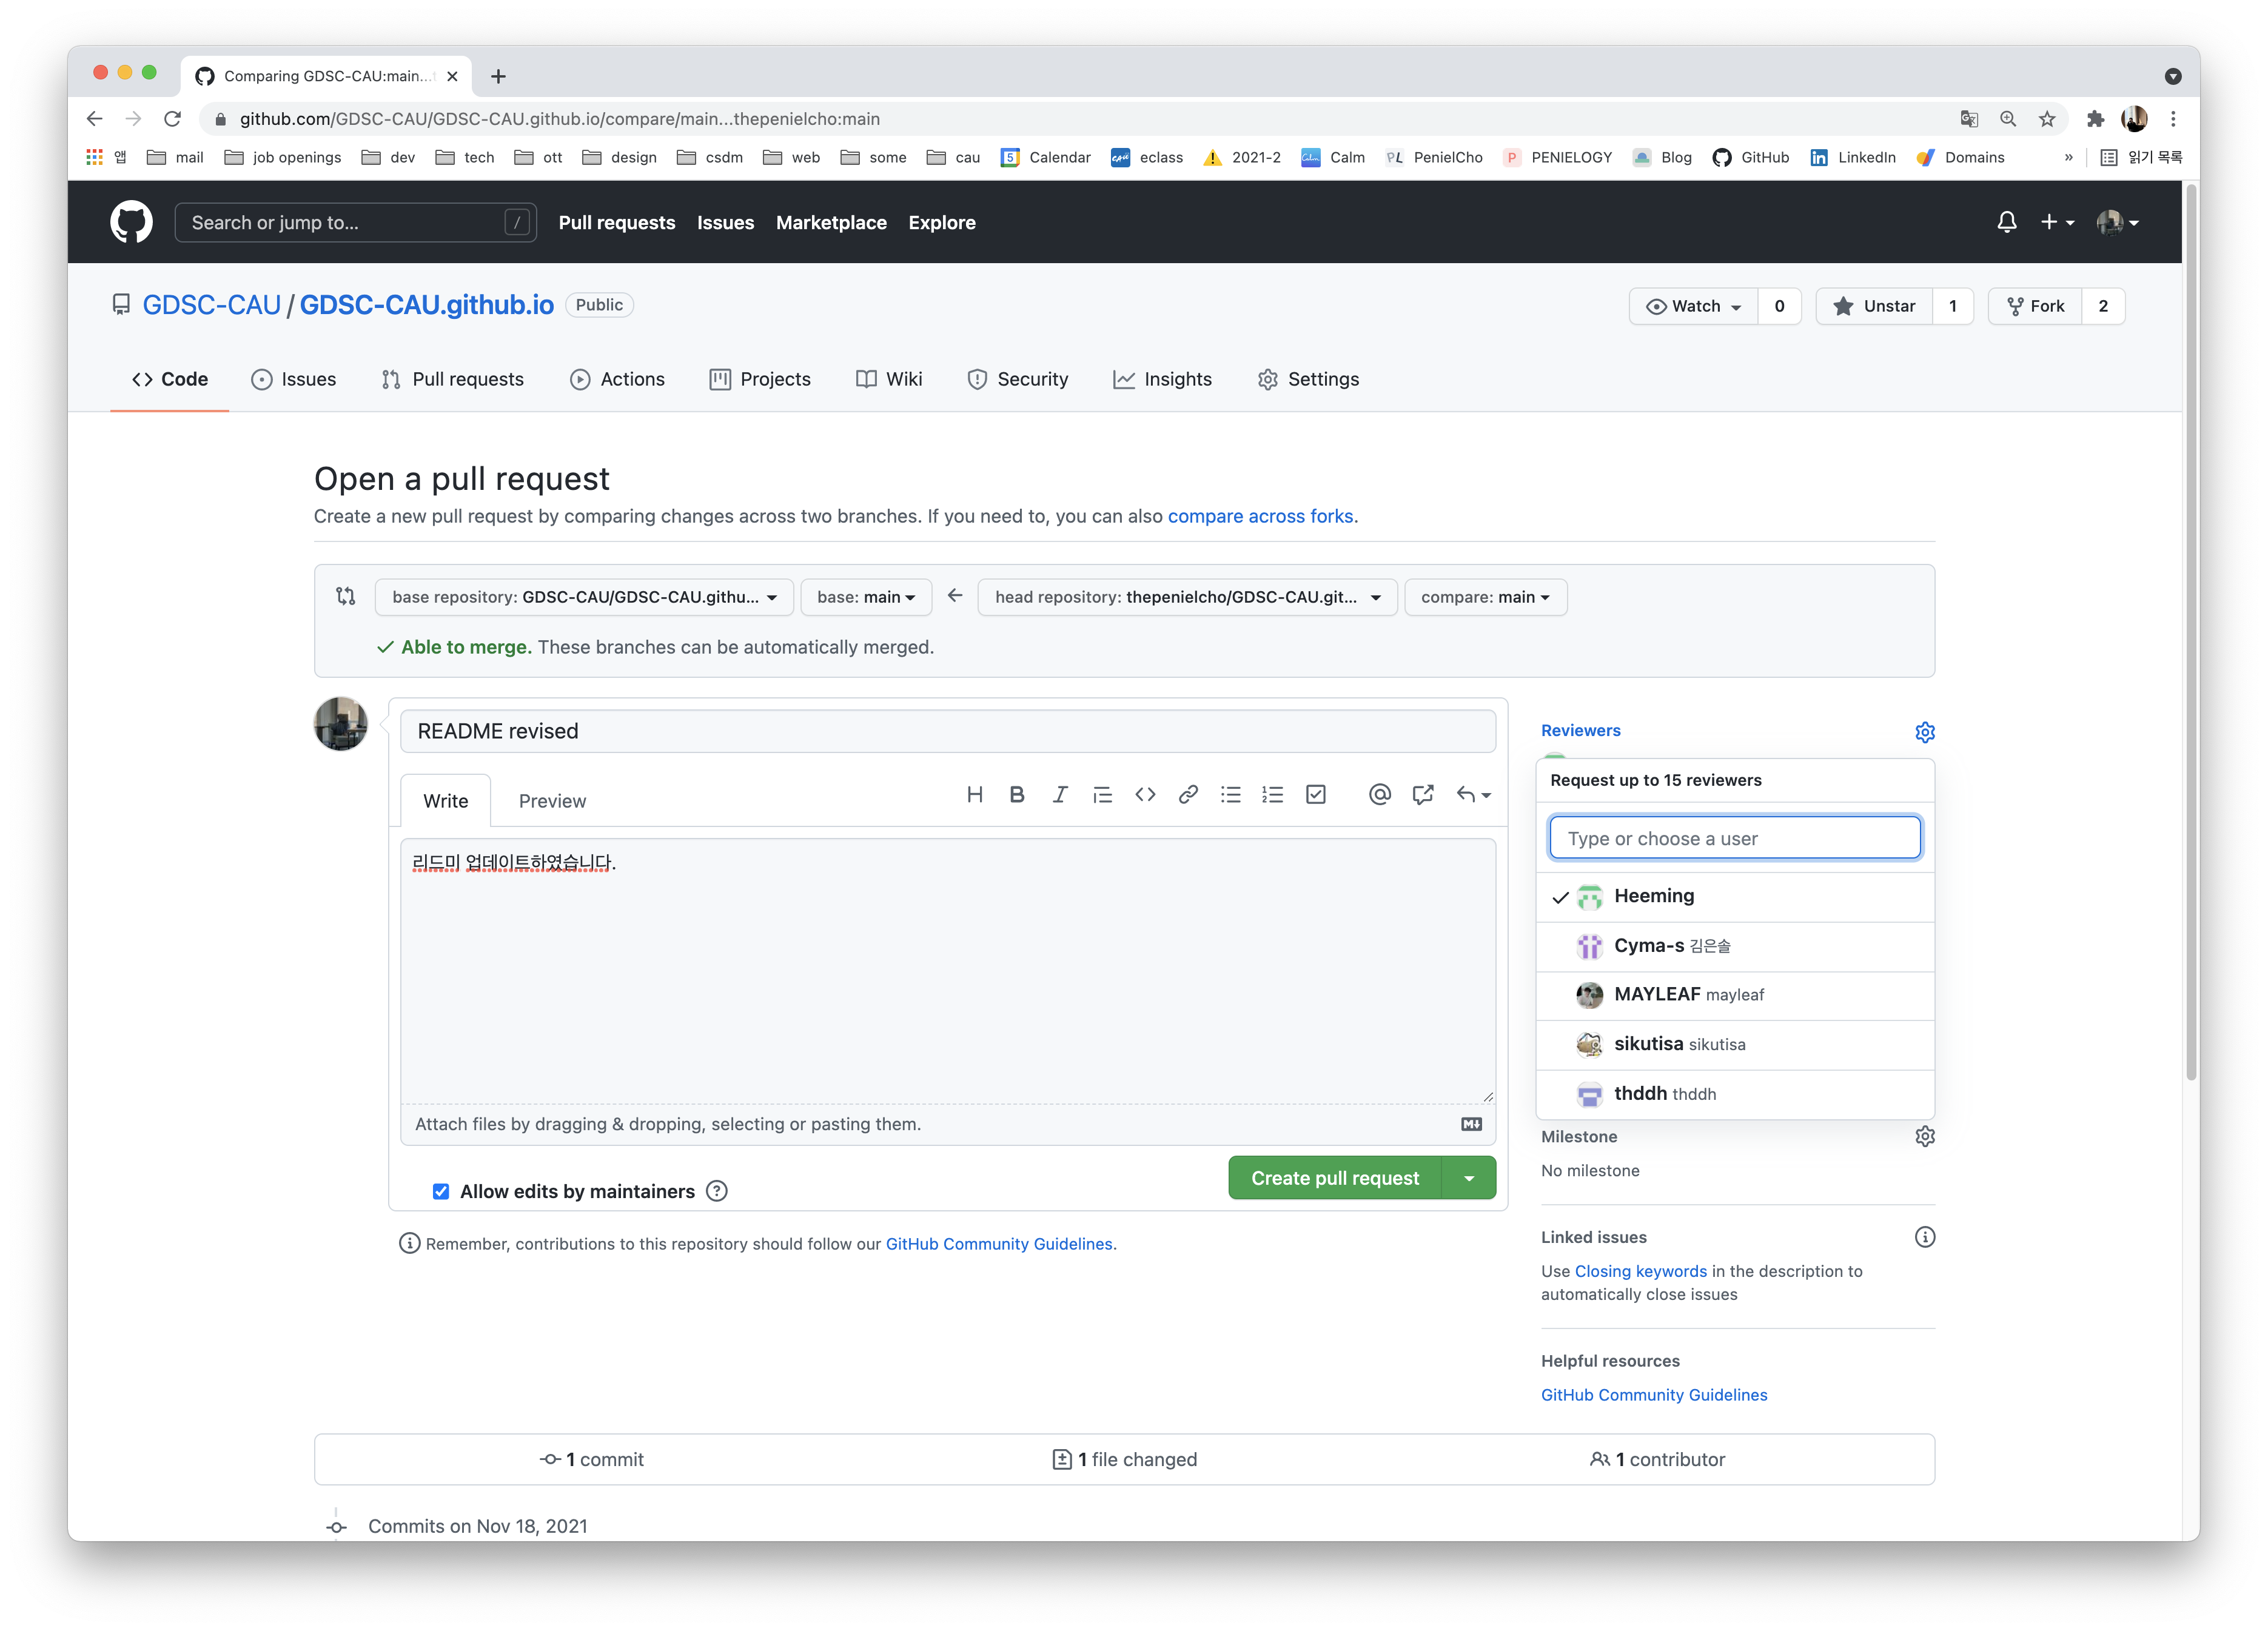This screenshot has width=2268, height=1631.
Task: Open a new browser tab
Action: 498,76
